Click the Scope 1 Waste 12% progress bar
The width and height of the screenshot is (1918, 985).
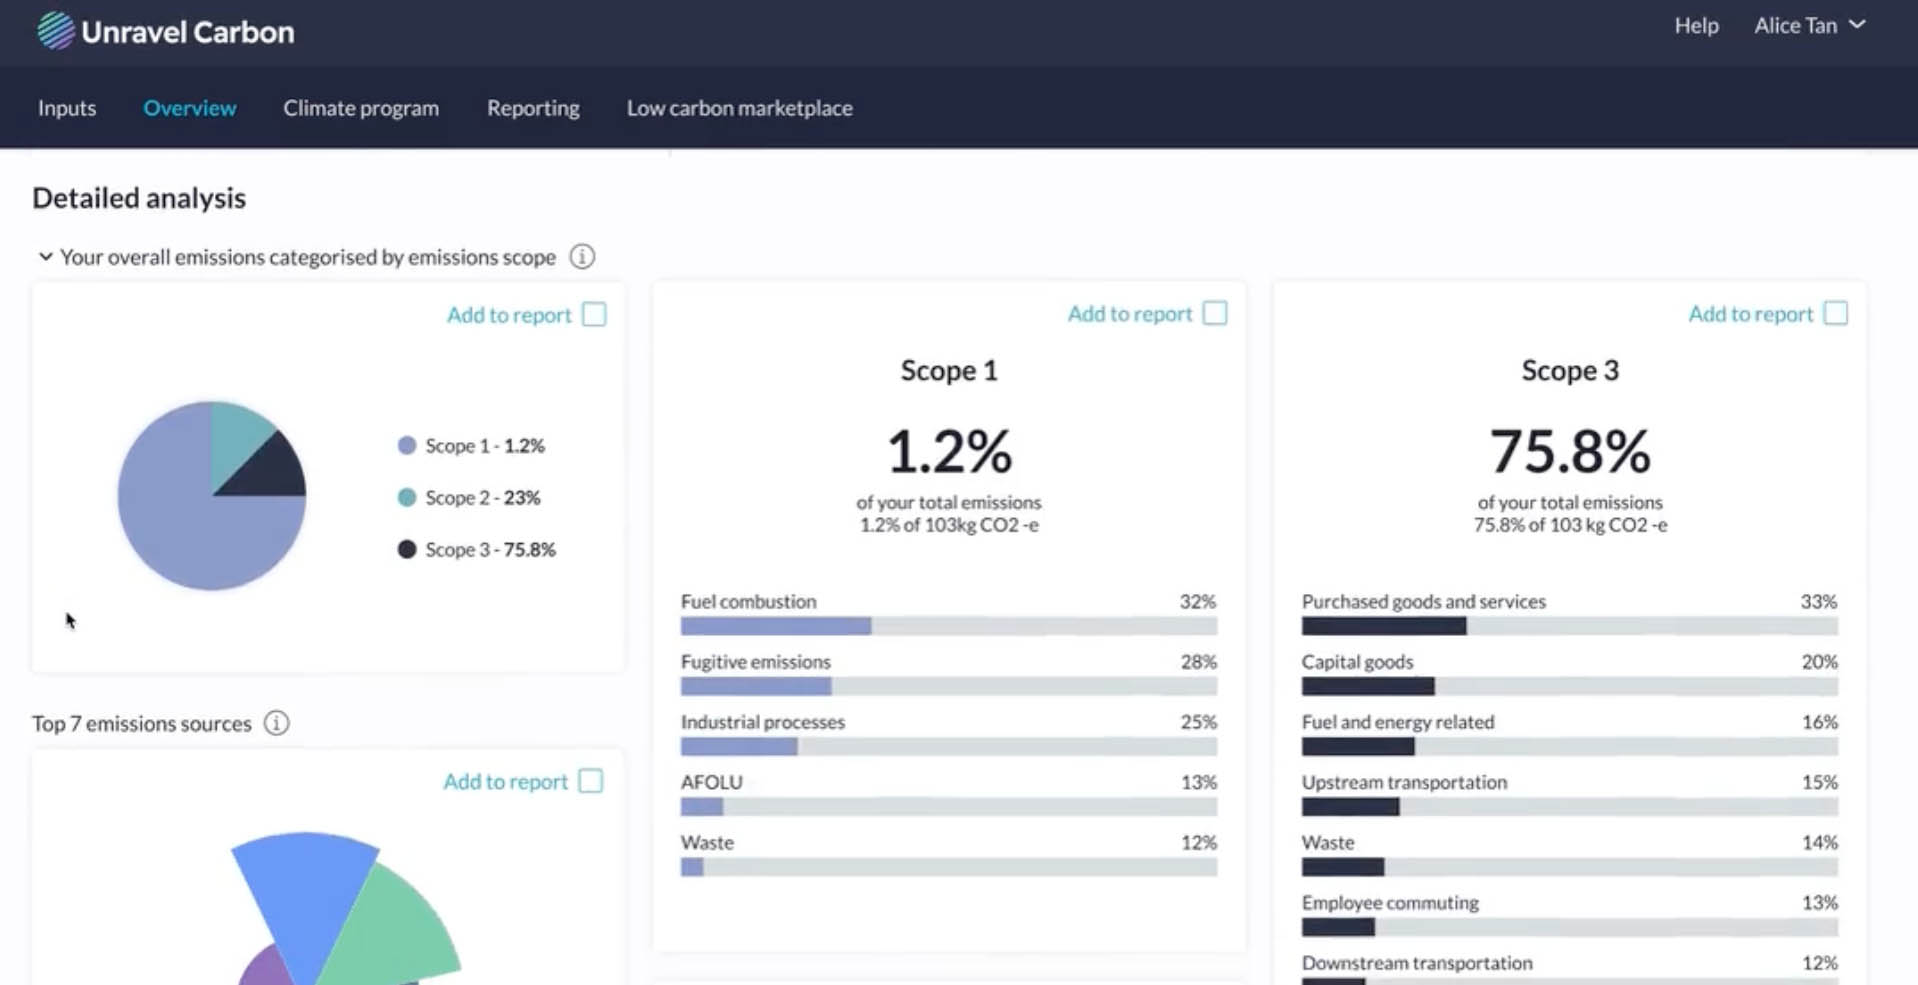(x=949, y=867)
